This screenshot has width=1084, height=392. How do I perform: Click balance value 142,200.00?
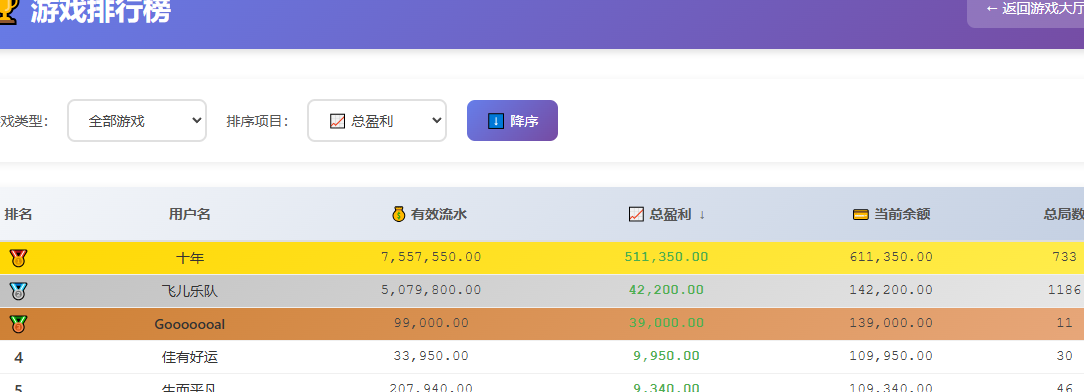[x=891, y=290]
